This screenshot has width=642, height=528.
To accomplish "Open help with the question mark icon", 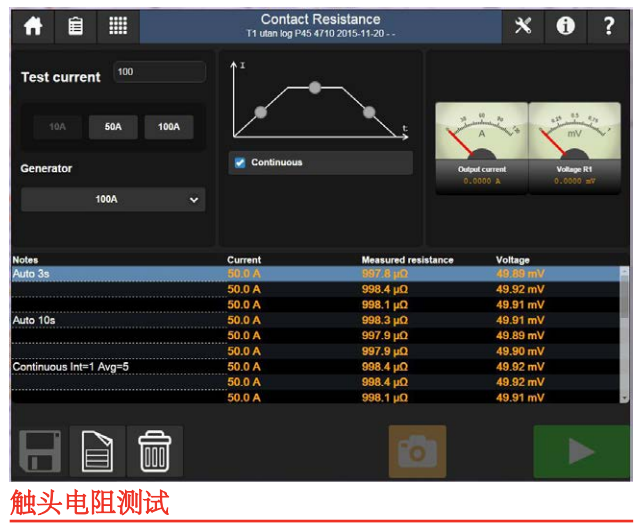I will (608, 26).
